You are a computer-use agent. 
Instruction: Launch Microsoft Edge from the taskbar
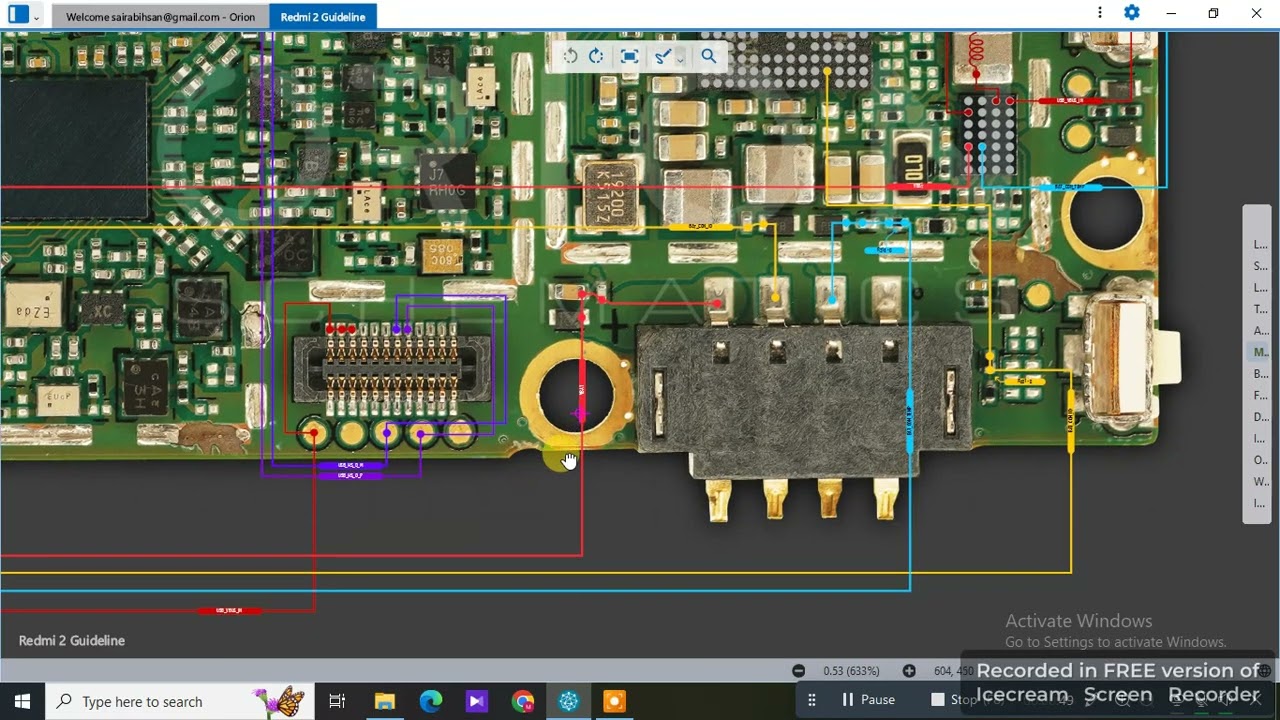pos(430,701)
